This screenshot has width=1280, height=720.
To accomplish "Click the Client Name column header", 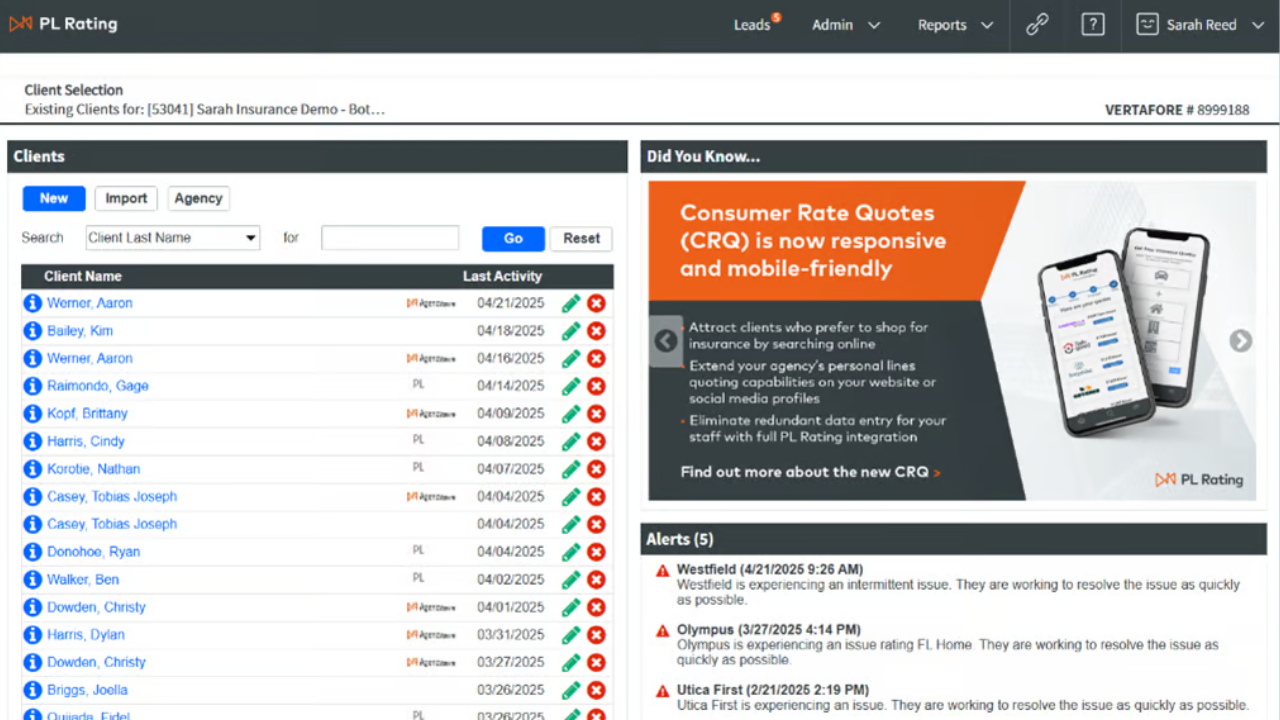I will click(83, 276).
